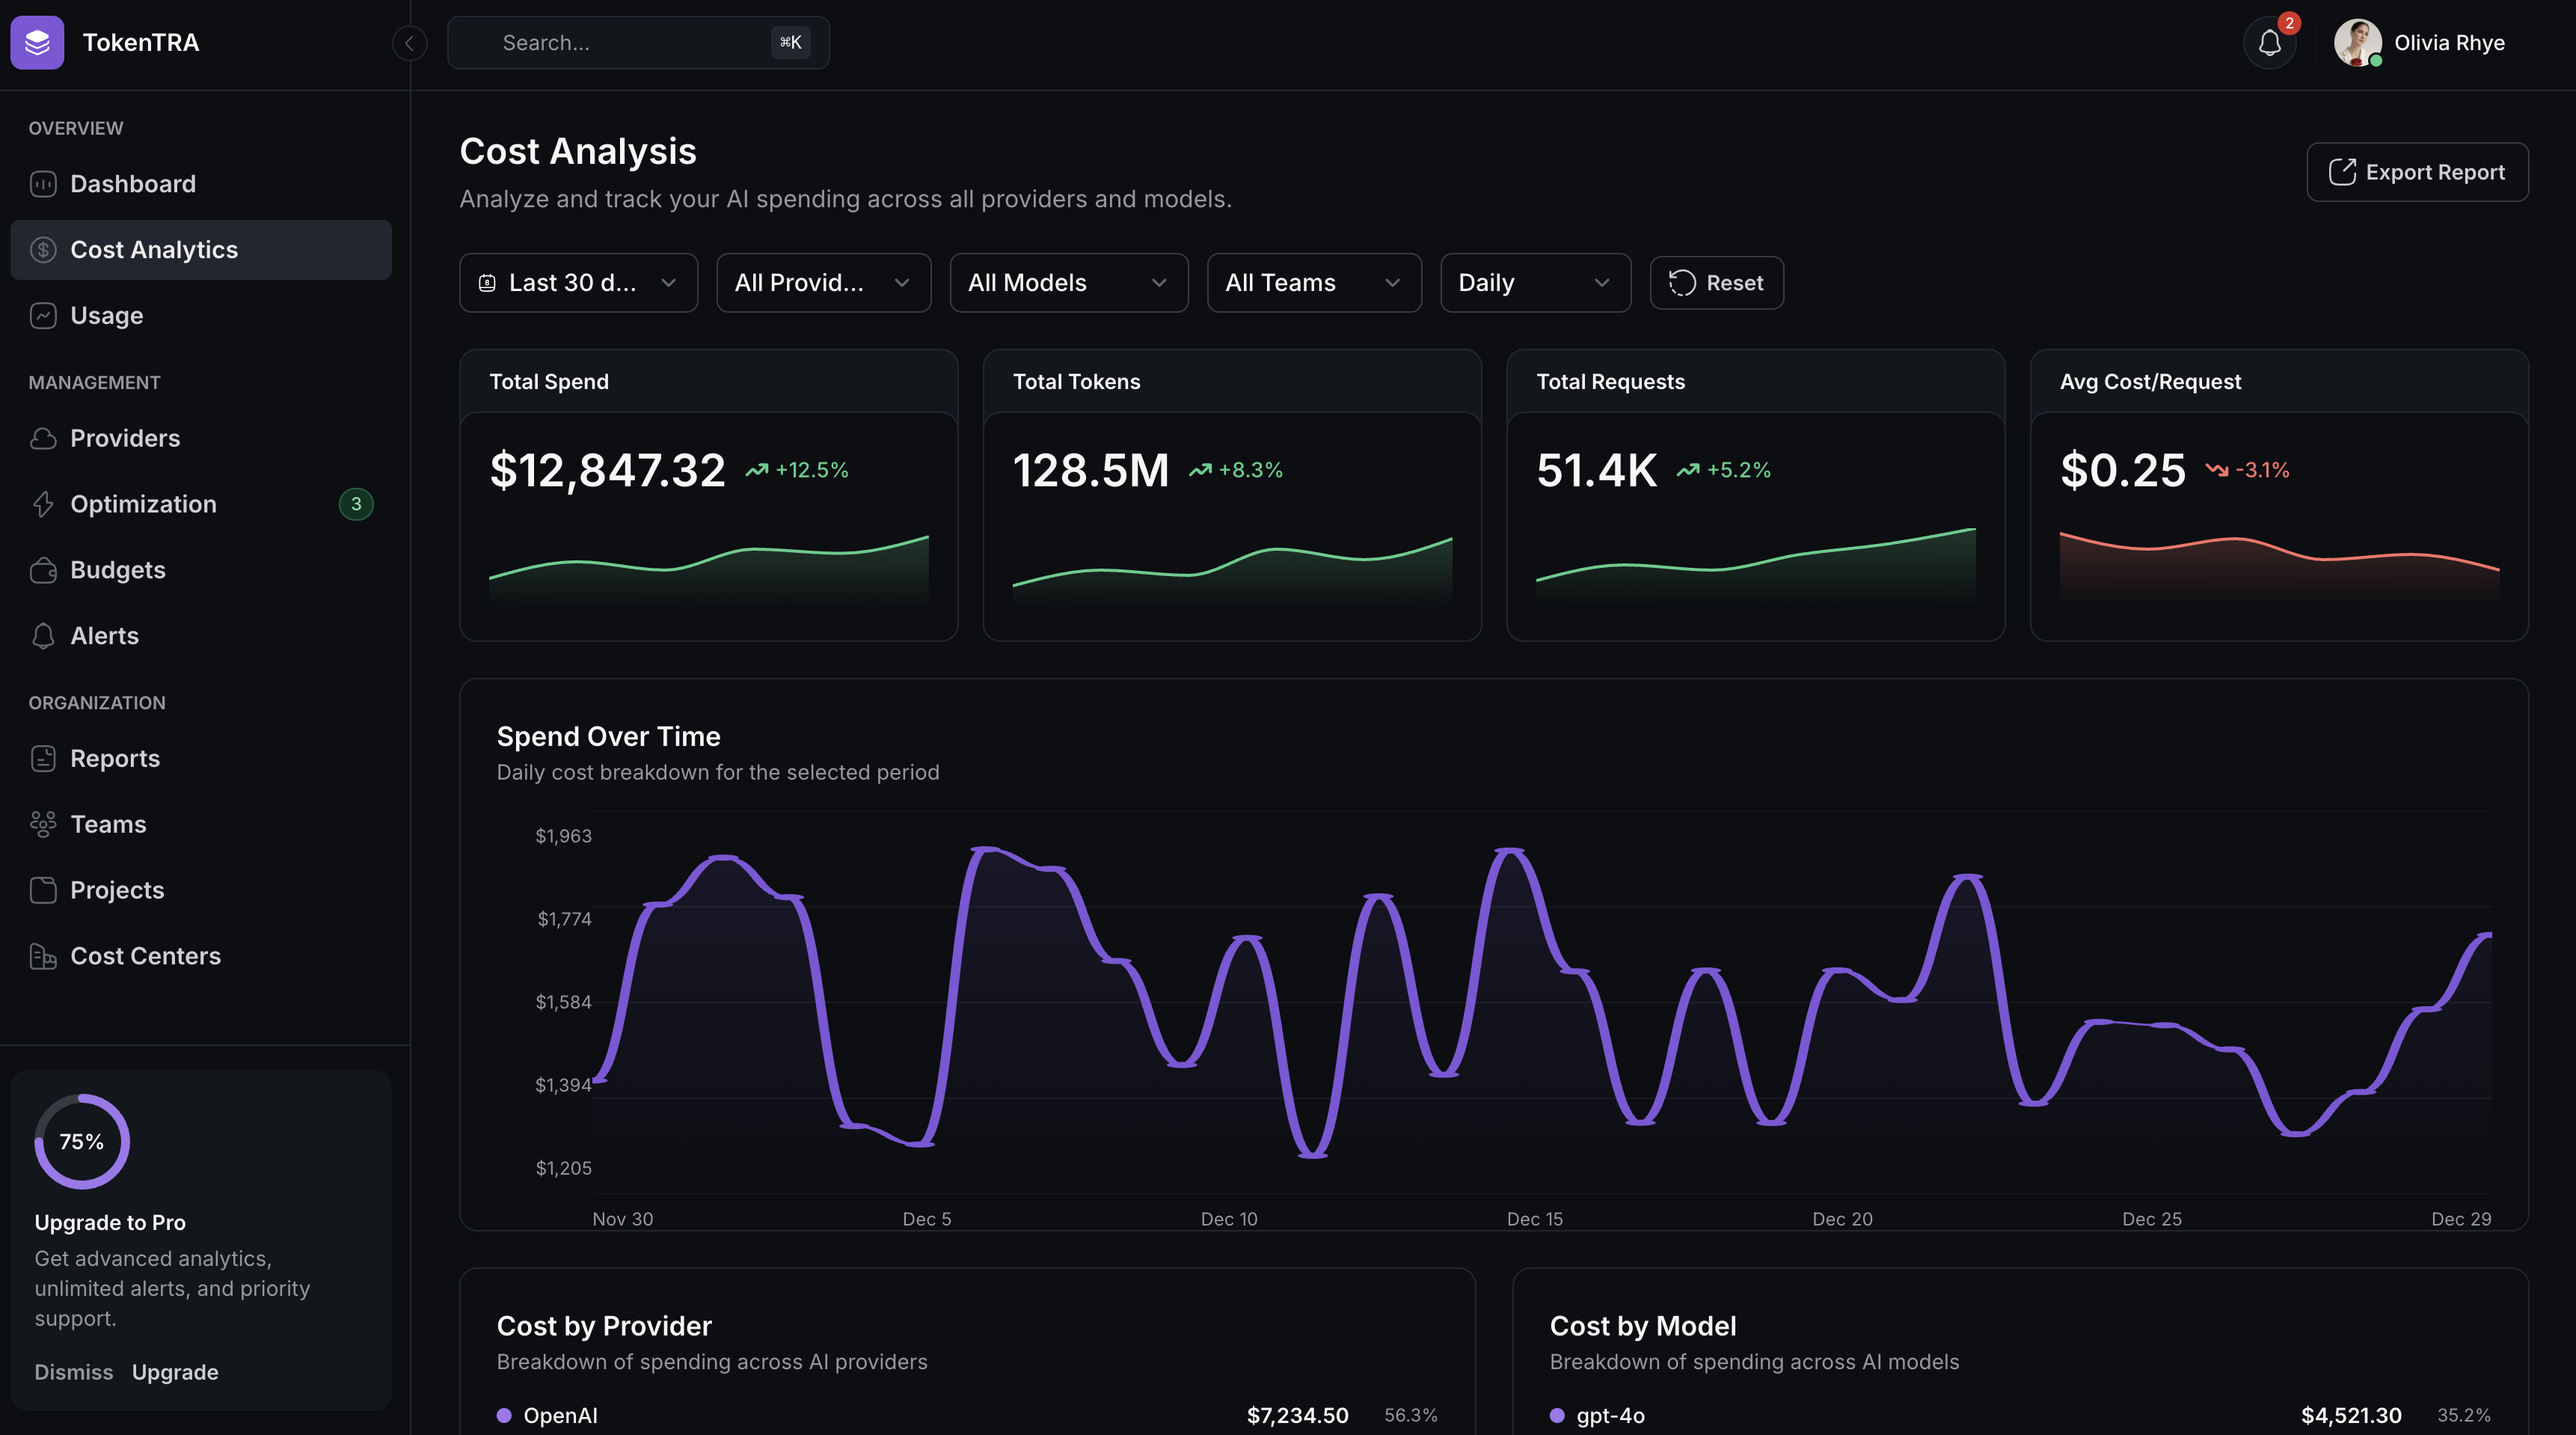Click the Optimization lightning icon
The width and height of the screenshot is (2576, 1435).
pyautogui.click(x=43, y=503)
